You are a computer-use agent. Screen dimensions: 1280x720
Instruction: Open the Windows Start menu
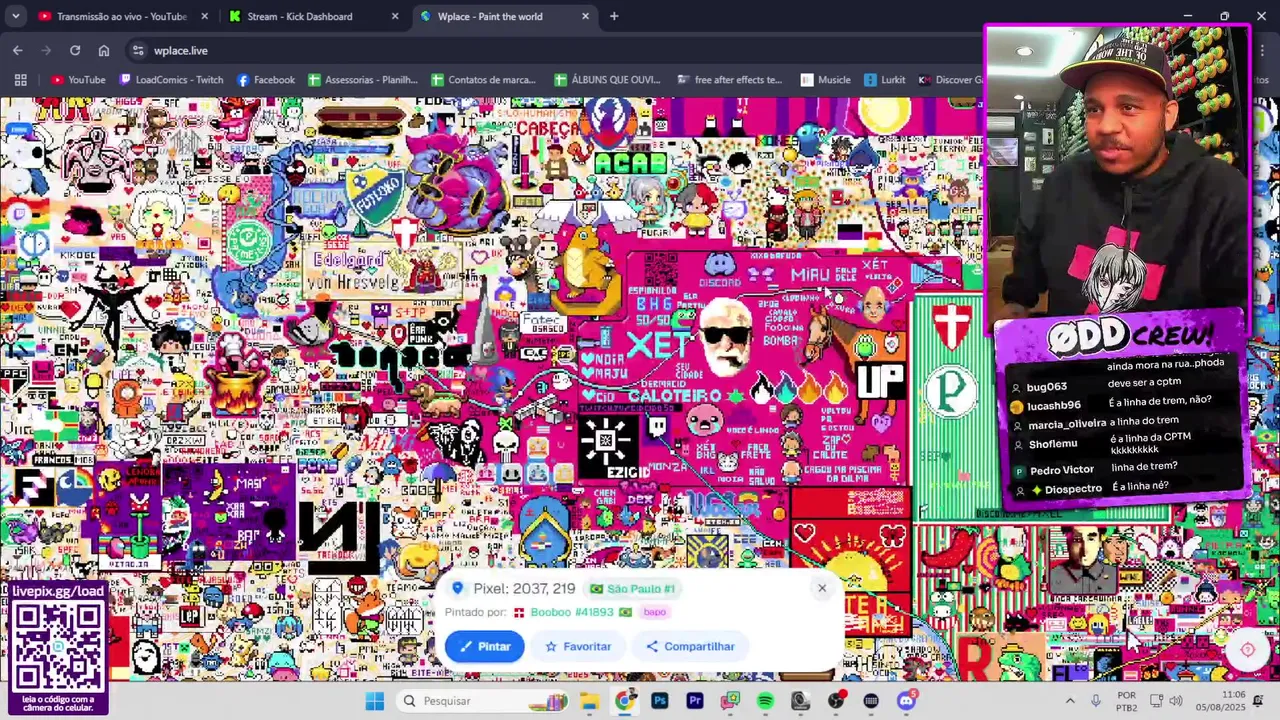tap(375, 701)
